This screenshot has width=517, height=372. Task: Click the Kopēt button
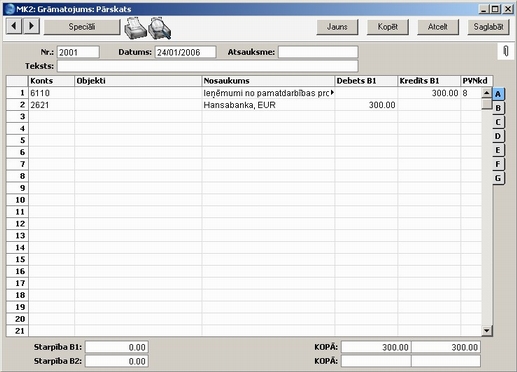pos(387,27)
